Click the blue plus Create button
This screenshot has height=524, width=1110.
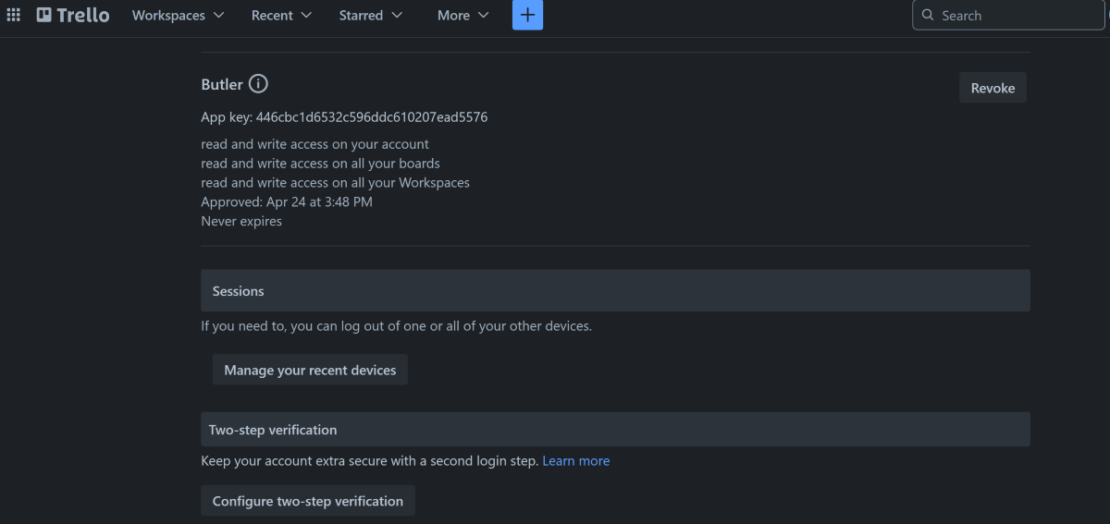pos(527,15)
